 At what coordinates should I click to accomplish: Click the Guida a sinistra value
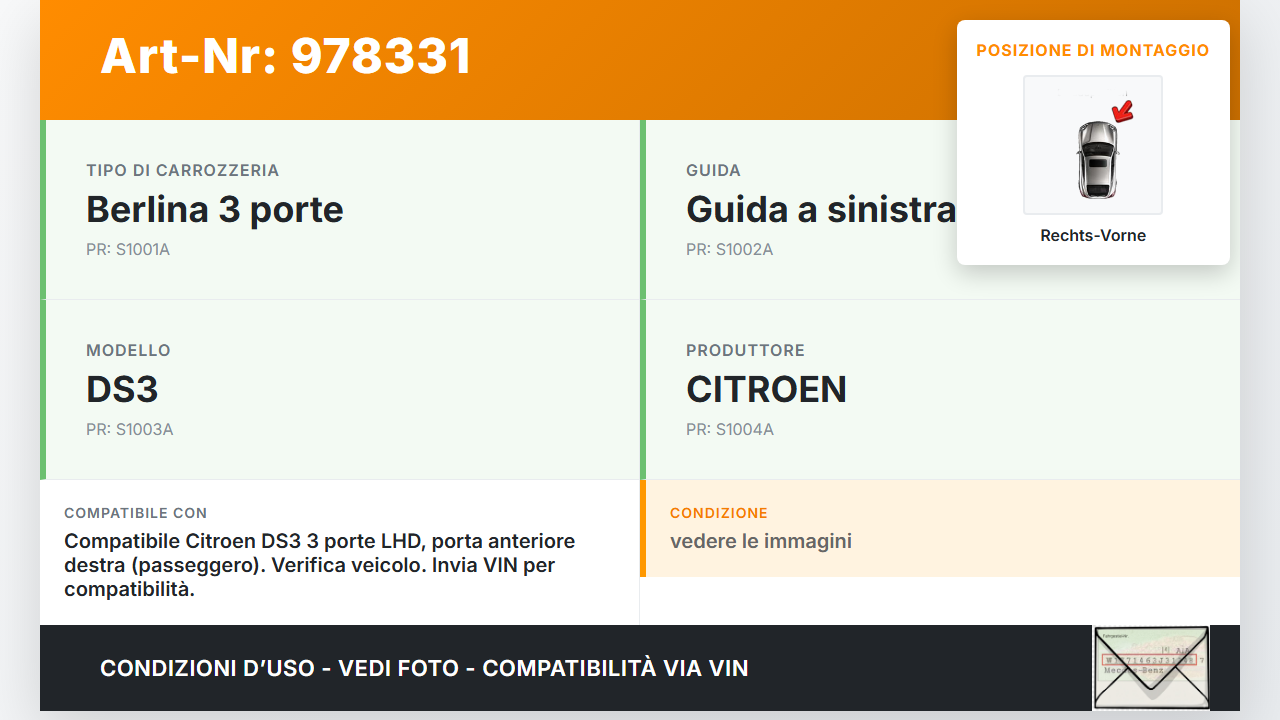(821, 209)
